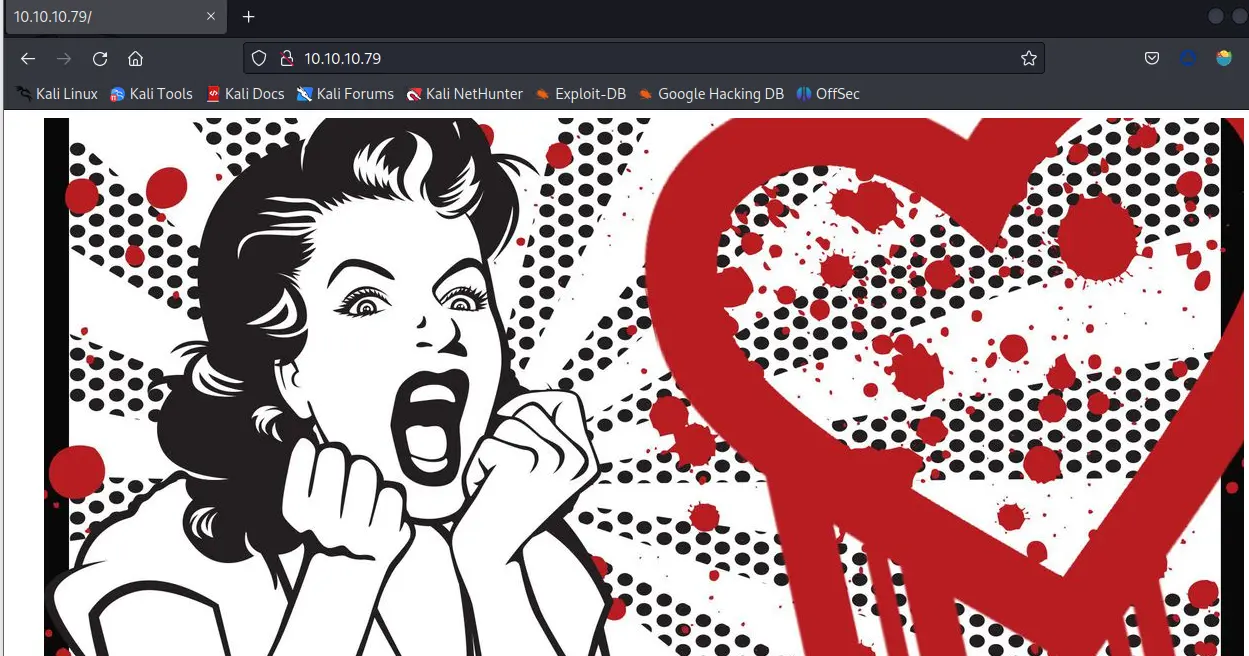Screen dimensions: 1249x656
Task: Open the blue extension icon in the toolbar
Action: [1188, 59]
